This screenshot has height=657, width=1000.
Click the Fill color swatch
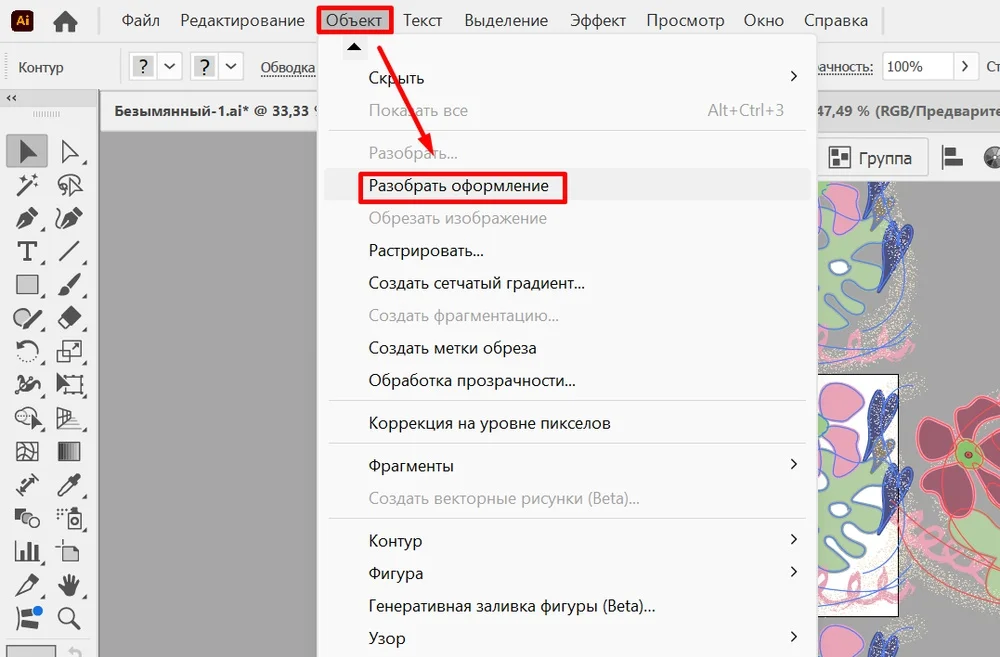pos(31,648)
